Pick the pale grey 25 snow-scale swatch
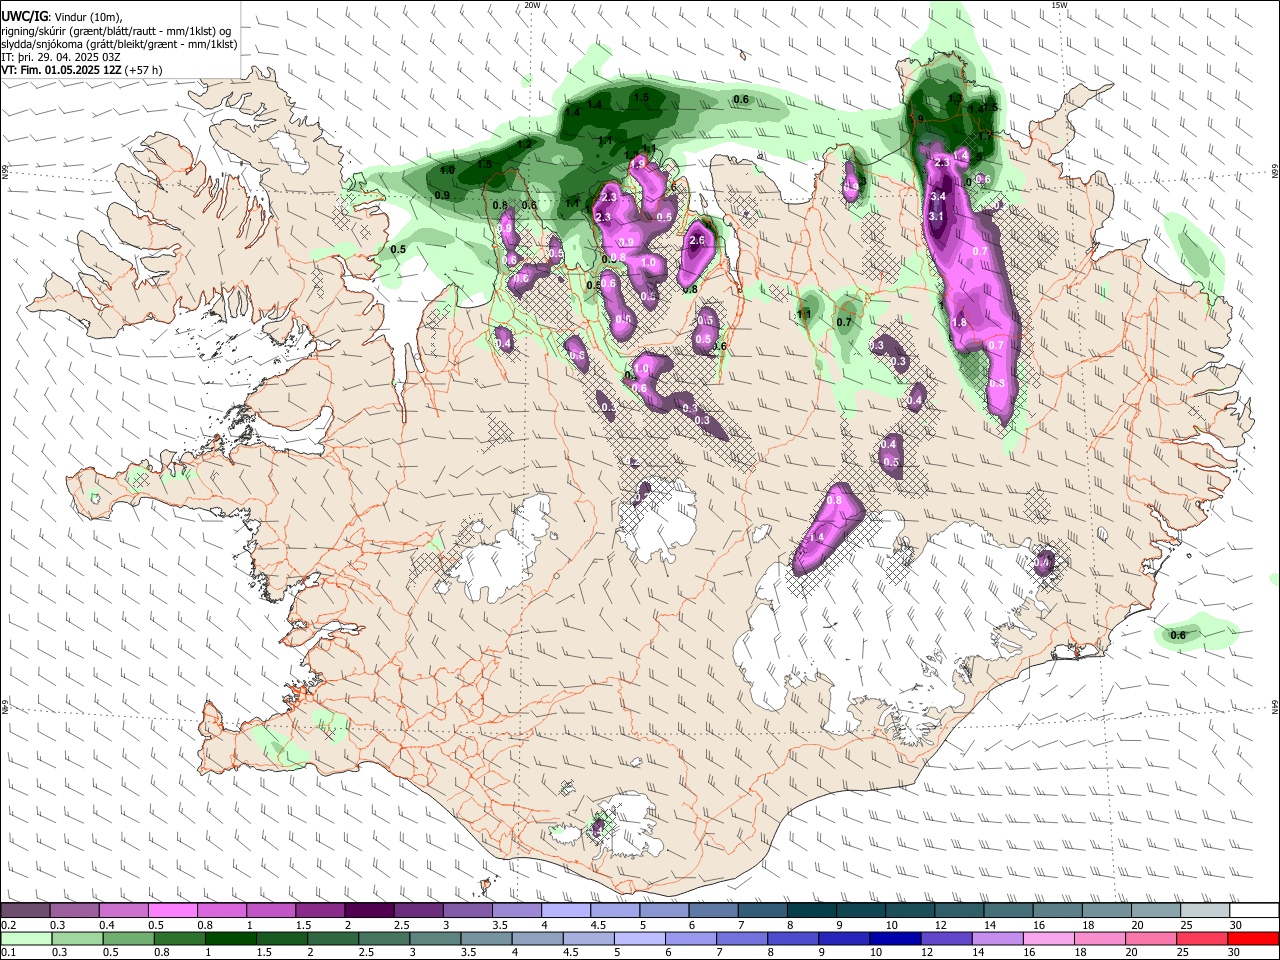Screen dimensions: 1280x960 [1205, 911]
